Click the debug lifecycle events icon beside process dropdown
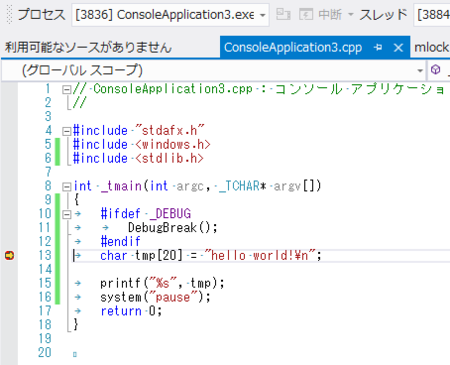 pyautogui.click(x=283, y=15)
